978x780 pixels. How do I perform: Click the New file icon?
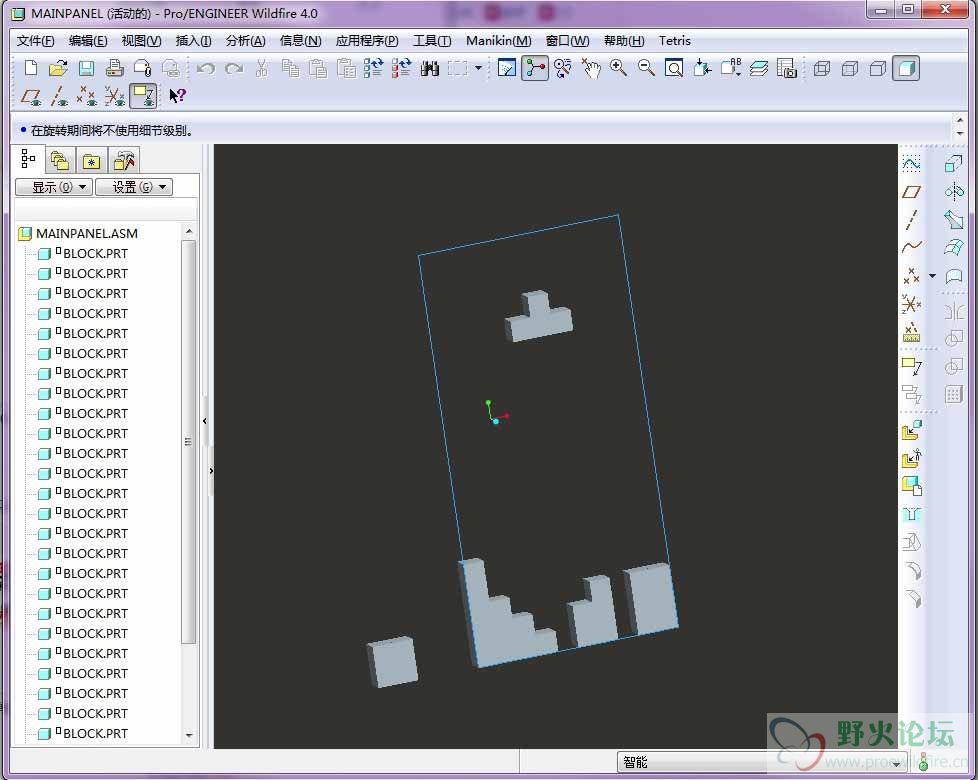click(x=31, y=68)
